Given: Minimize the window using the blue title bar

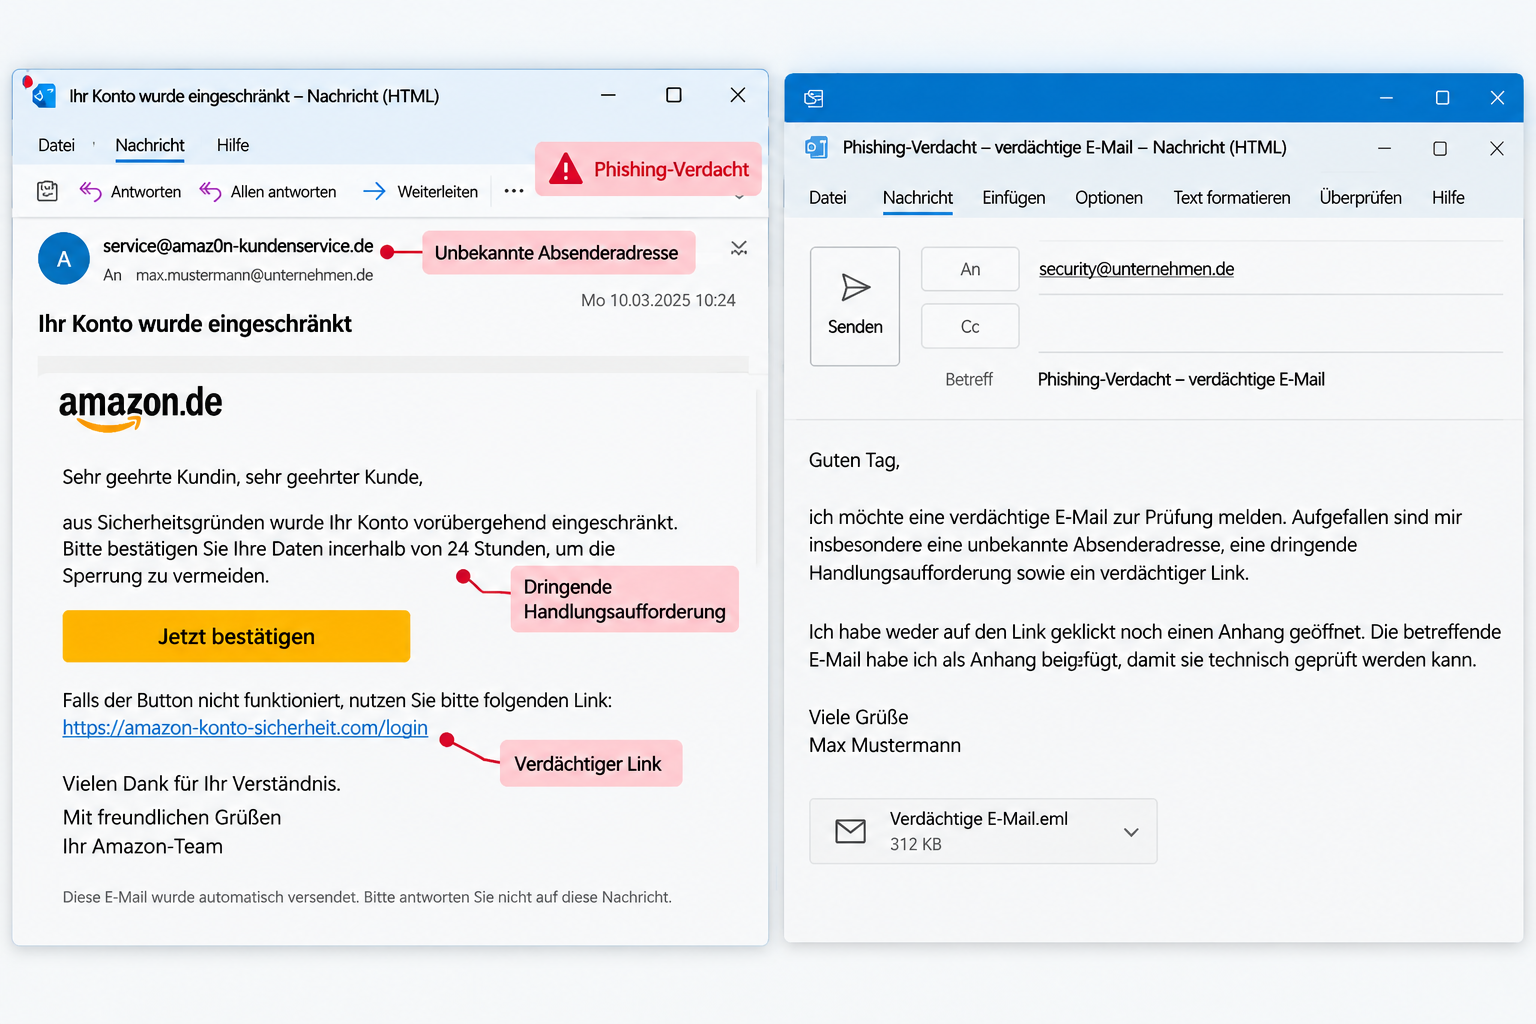Looking at the screenshot, I should (1386, 98).
